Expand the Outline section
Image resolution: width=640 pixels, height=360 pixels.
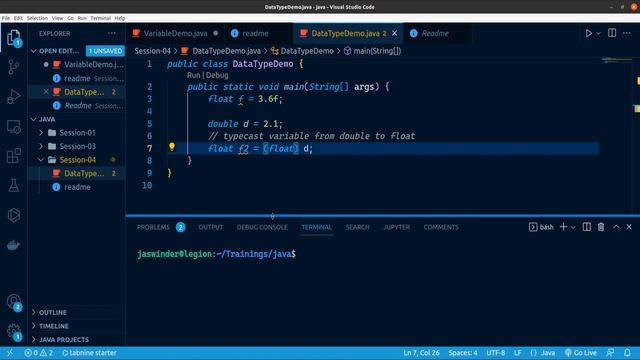pyautogui.click(x=52, y=312)
